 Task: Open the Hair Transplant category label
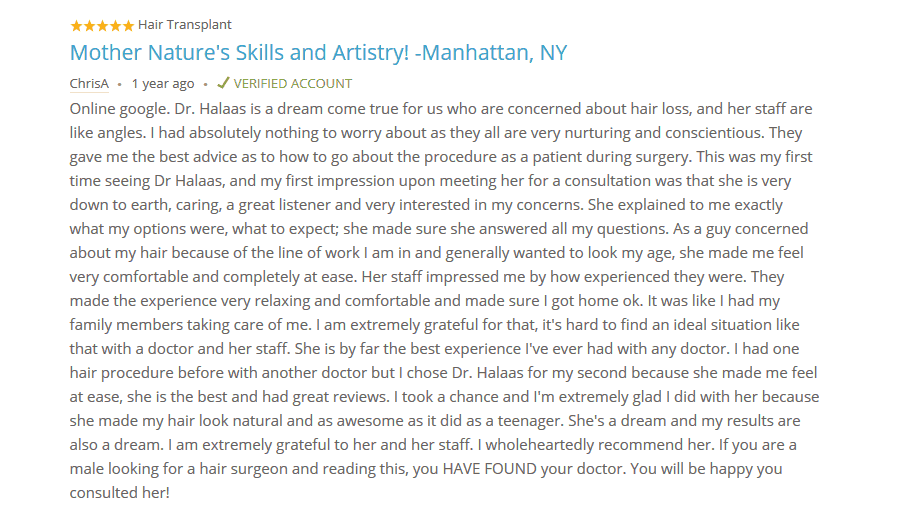point(185,25)
